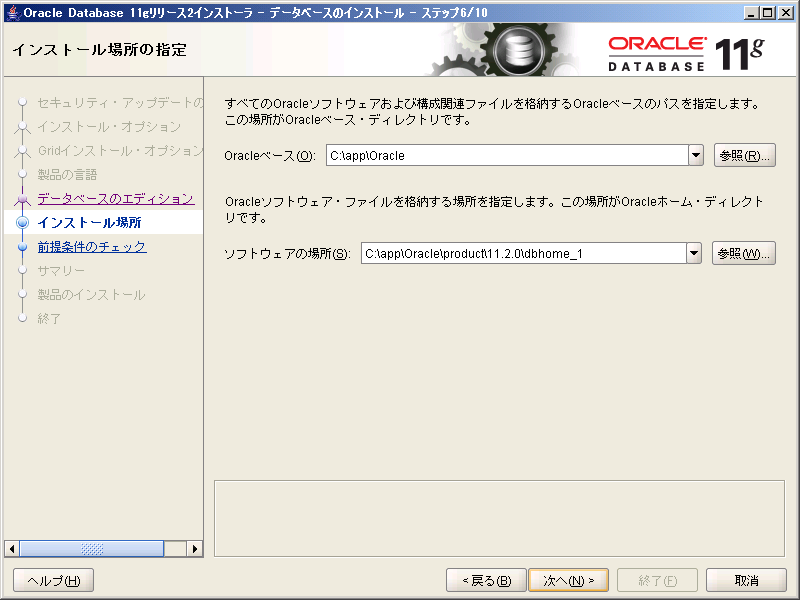Image resolution: width=800 pixels, height=600 pixels.
Task: Open the データベースのエディション step link
Action: click(115, 199)
